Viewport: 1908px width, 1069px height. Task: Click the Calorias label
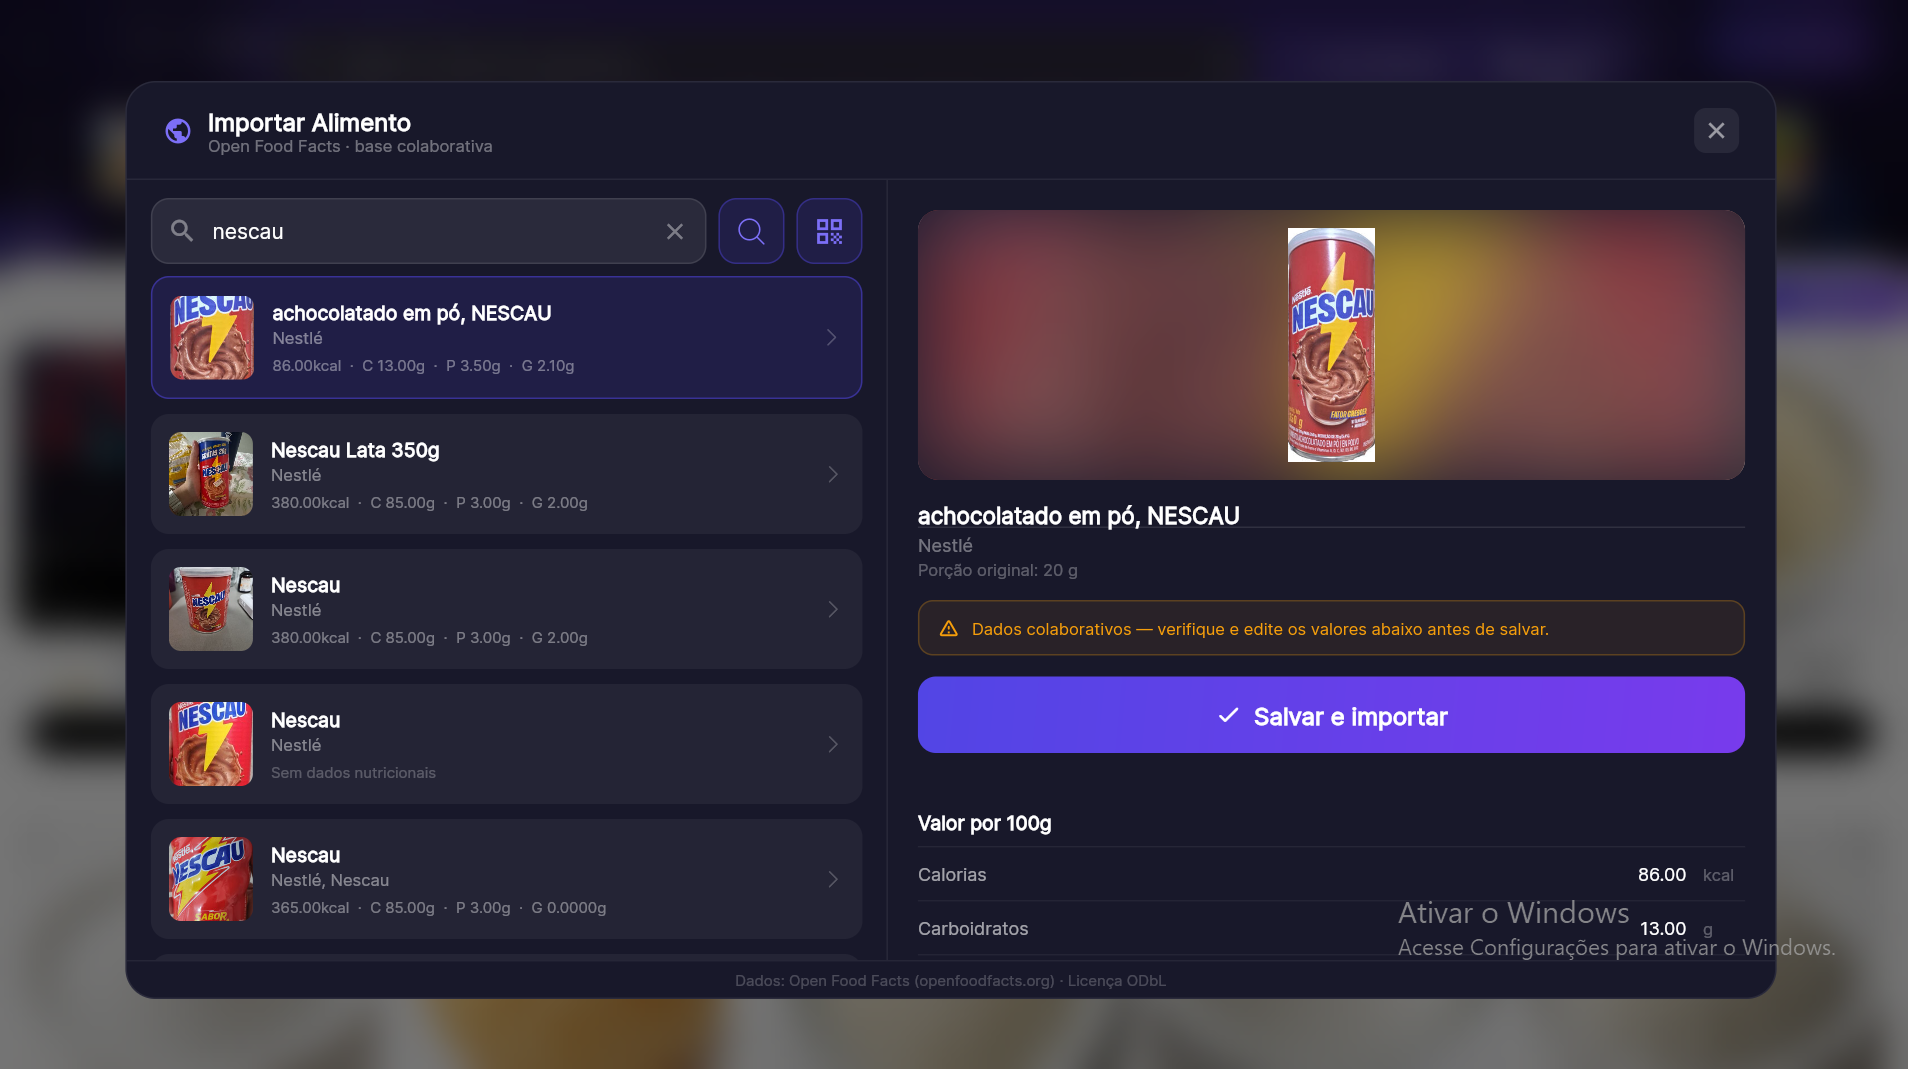tap(952, 875)
